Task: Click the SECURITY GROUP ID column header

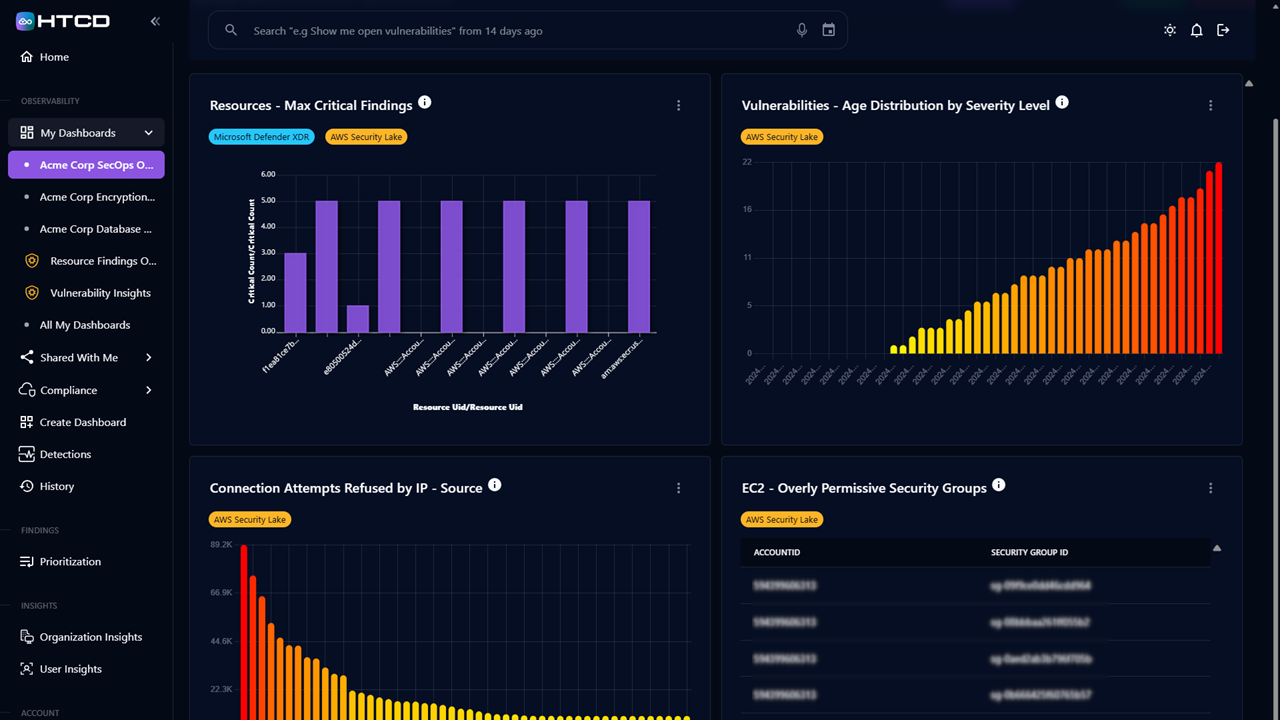Action: pyautogui.click(x=1030, y=552)
